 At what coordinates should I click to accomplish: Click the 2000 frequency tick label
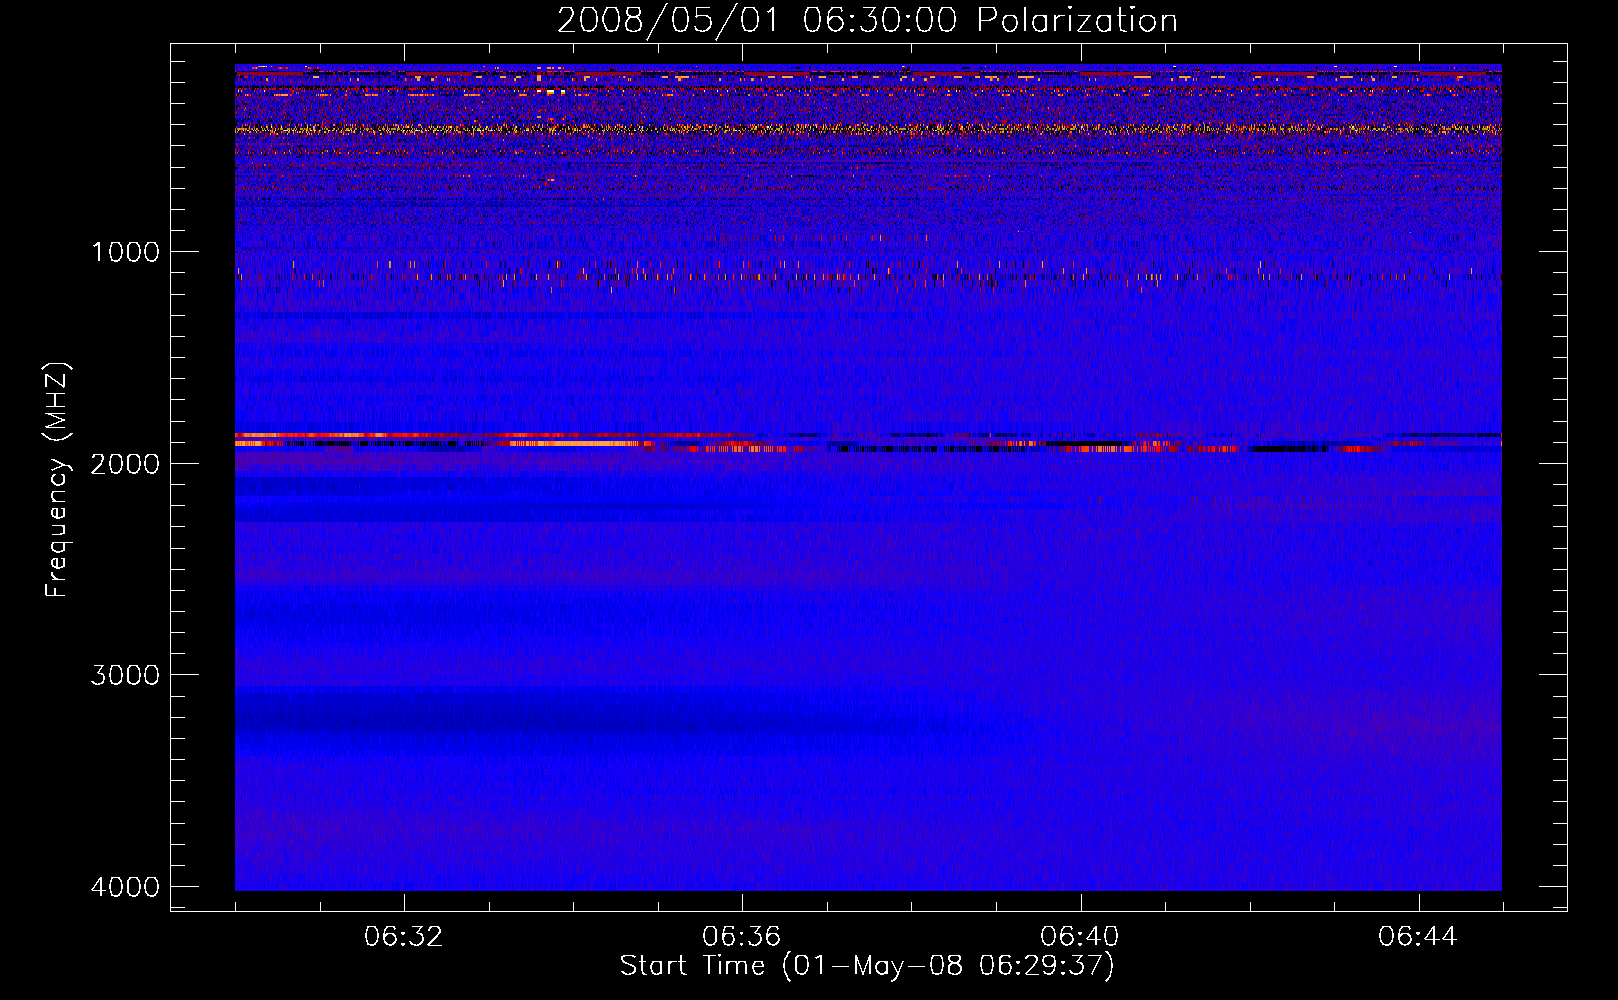(125, 464)
